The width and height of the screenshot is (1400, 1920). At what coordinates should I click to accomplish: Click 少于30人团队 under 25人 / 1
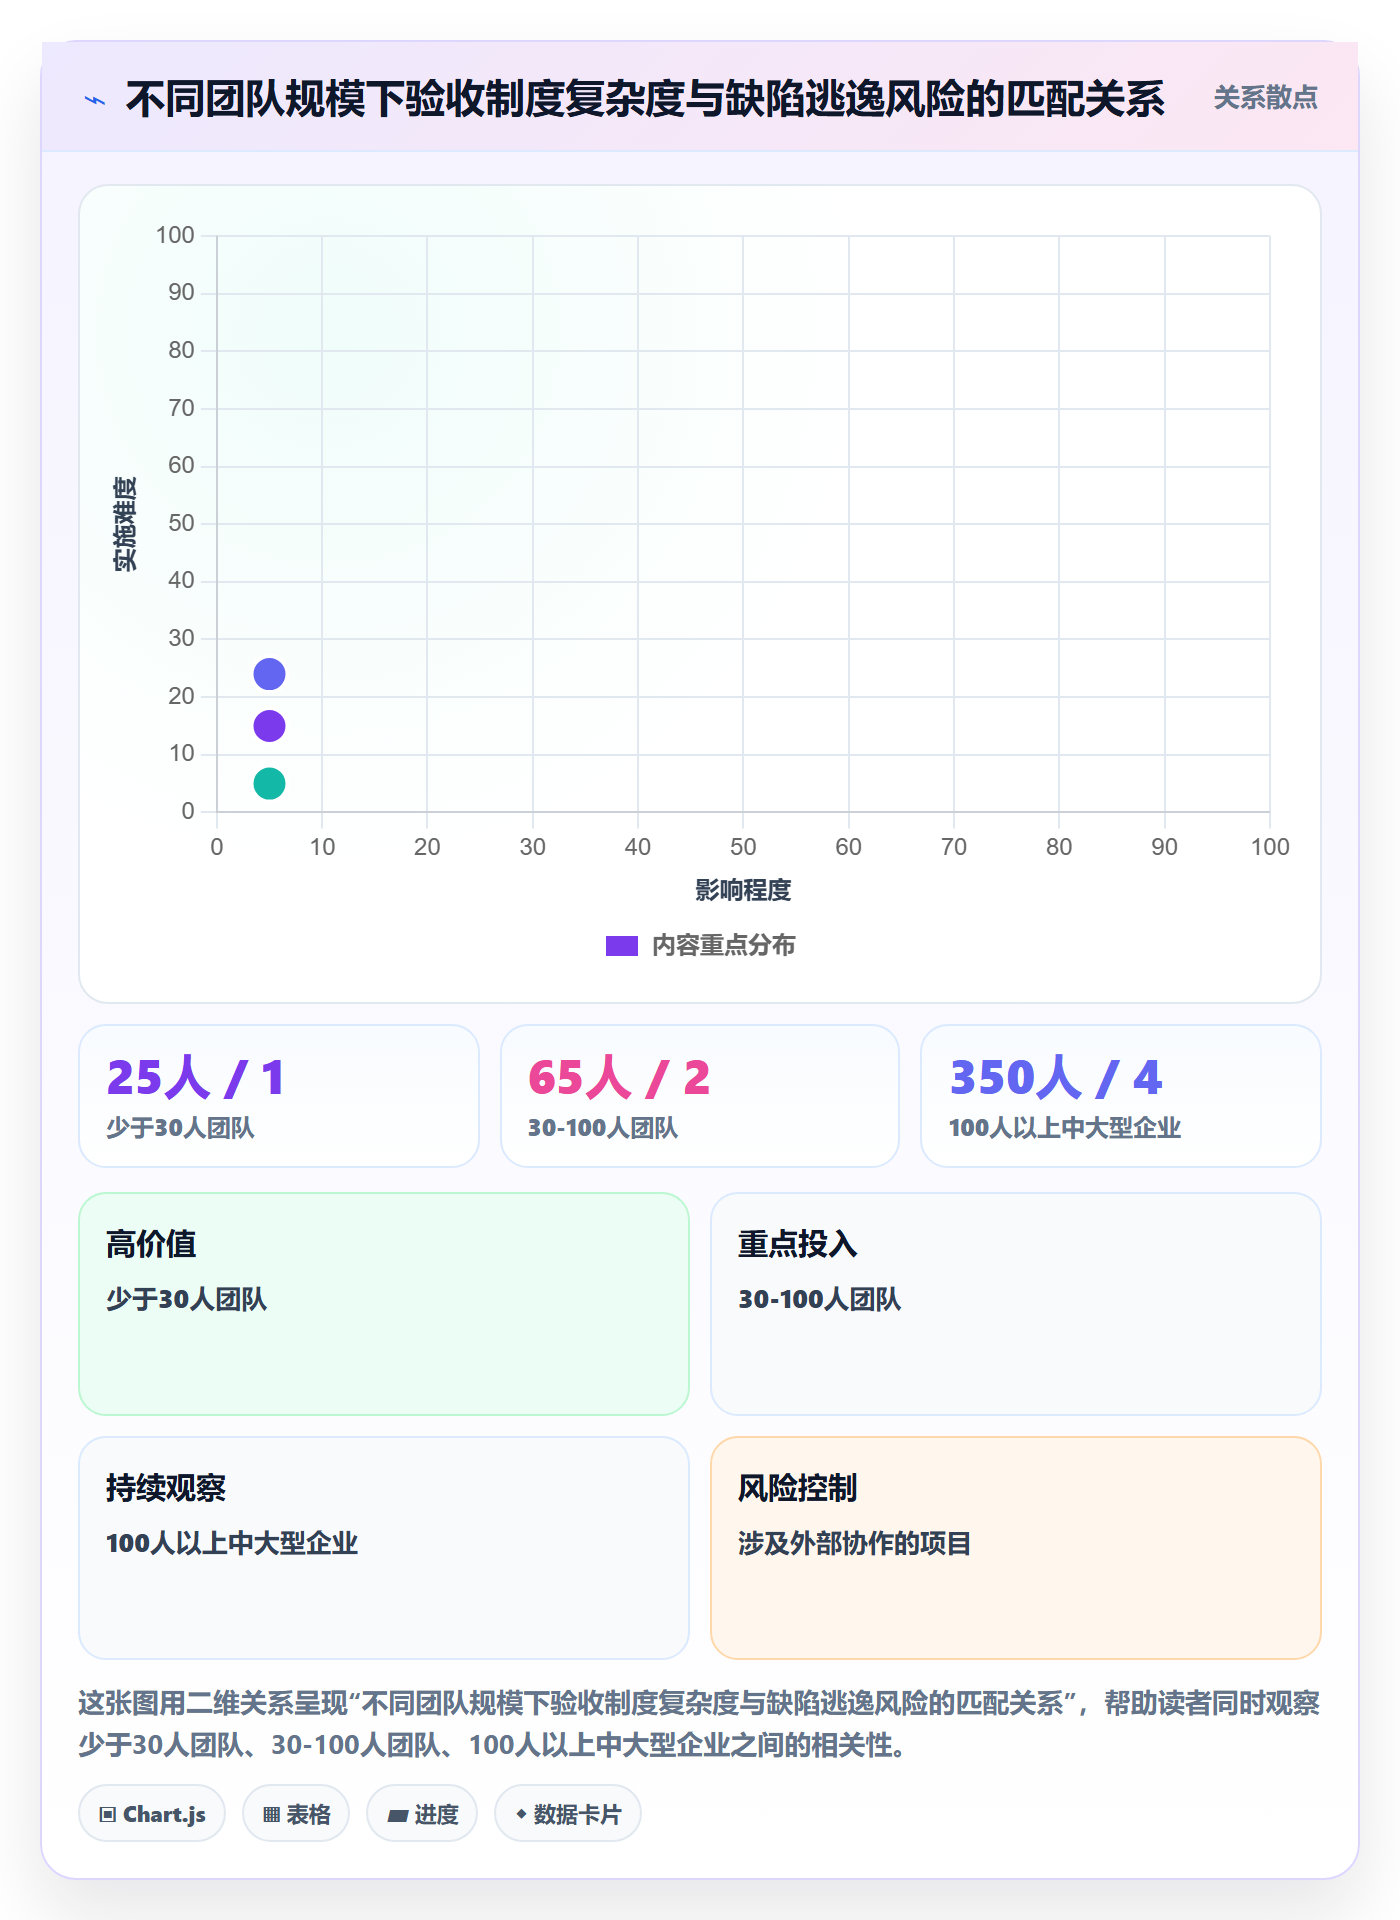click(x=181, y=1128)
